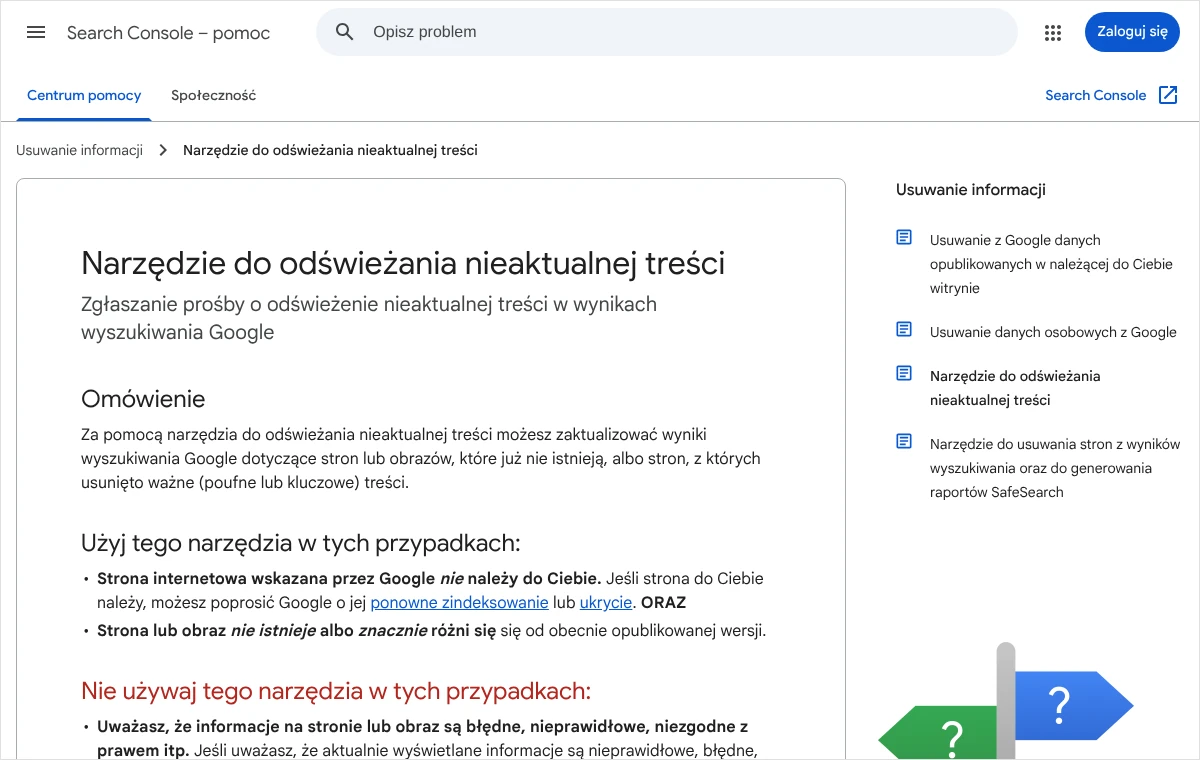Click heading Użyj tego narzędzia w tych przypadkach

tap(301, 544)
